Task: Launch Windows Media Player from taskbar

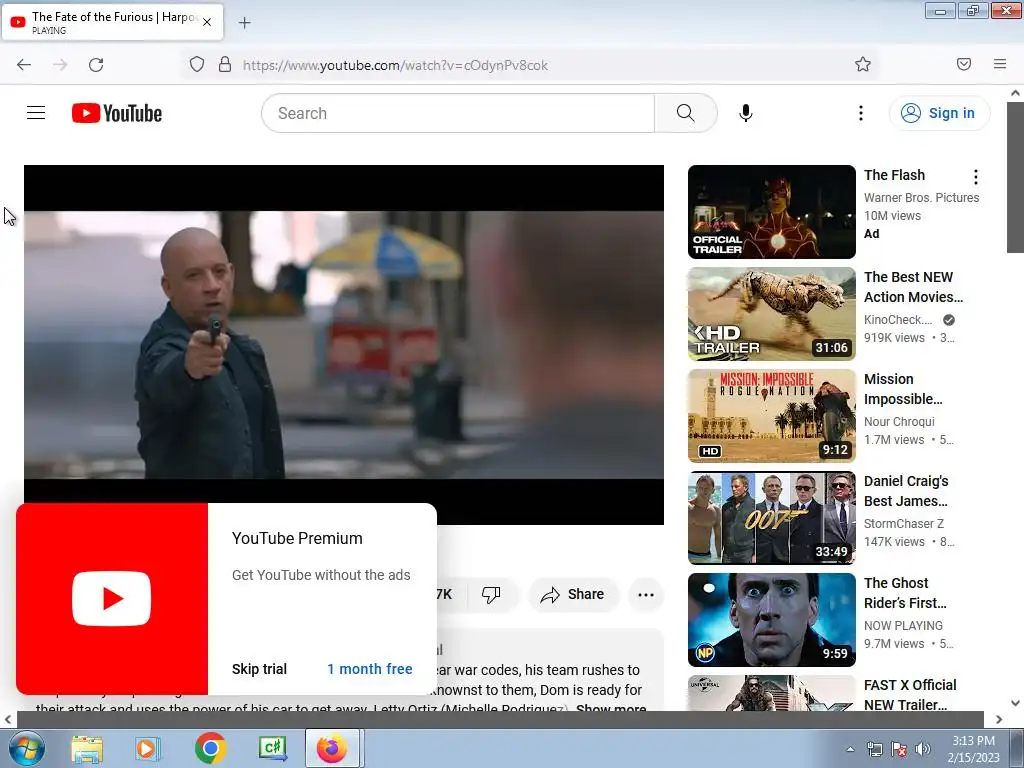Action: point(146,748)
